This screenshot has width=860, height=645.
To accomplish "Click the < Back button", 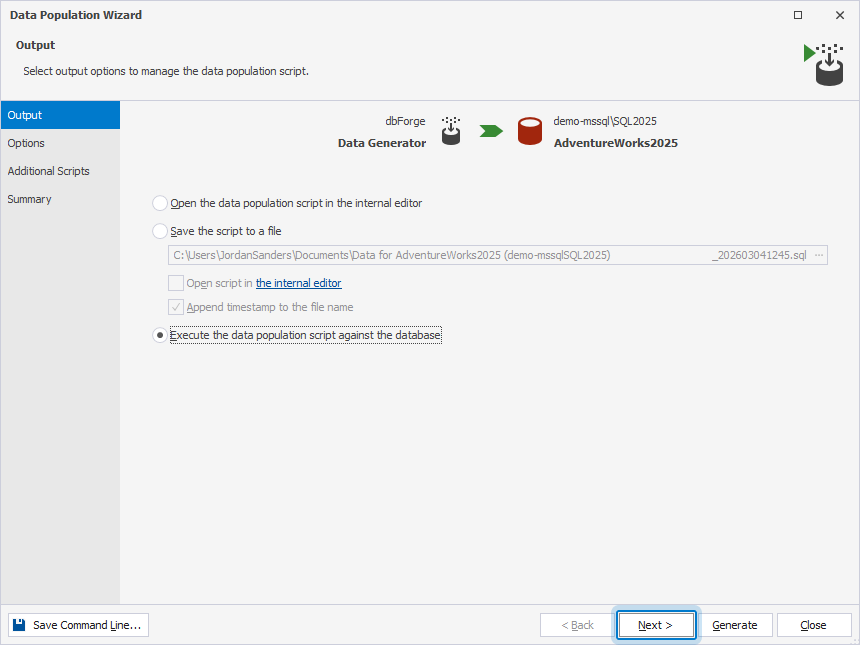I will pos(576,625).
